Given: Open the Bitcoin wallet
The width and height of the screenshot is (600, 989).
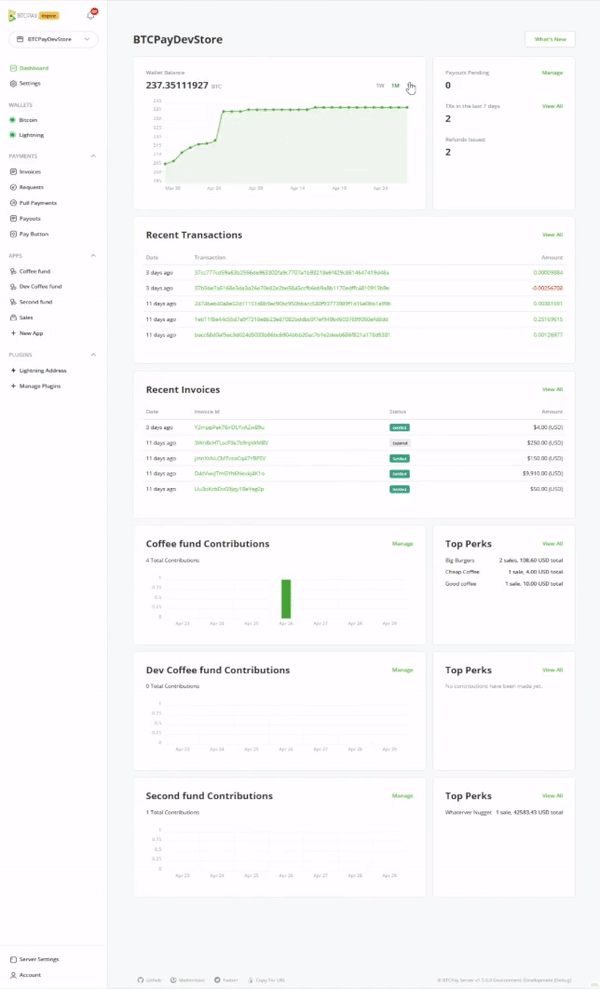Looking at the screenshot, I should [x=28, y=120].
